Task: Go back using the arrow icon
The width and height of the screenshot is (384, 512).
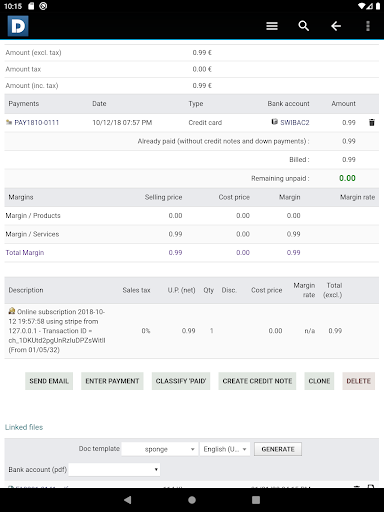Action: [336, 26]
